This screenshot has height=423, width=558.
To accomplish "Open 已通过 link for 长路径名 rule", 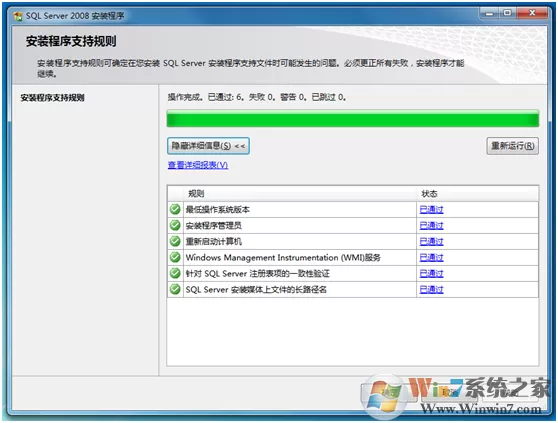I will [431, 290].
